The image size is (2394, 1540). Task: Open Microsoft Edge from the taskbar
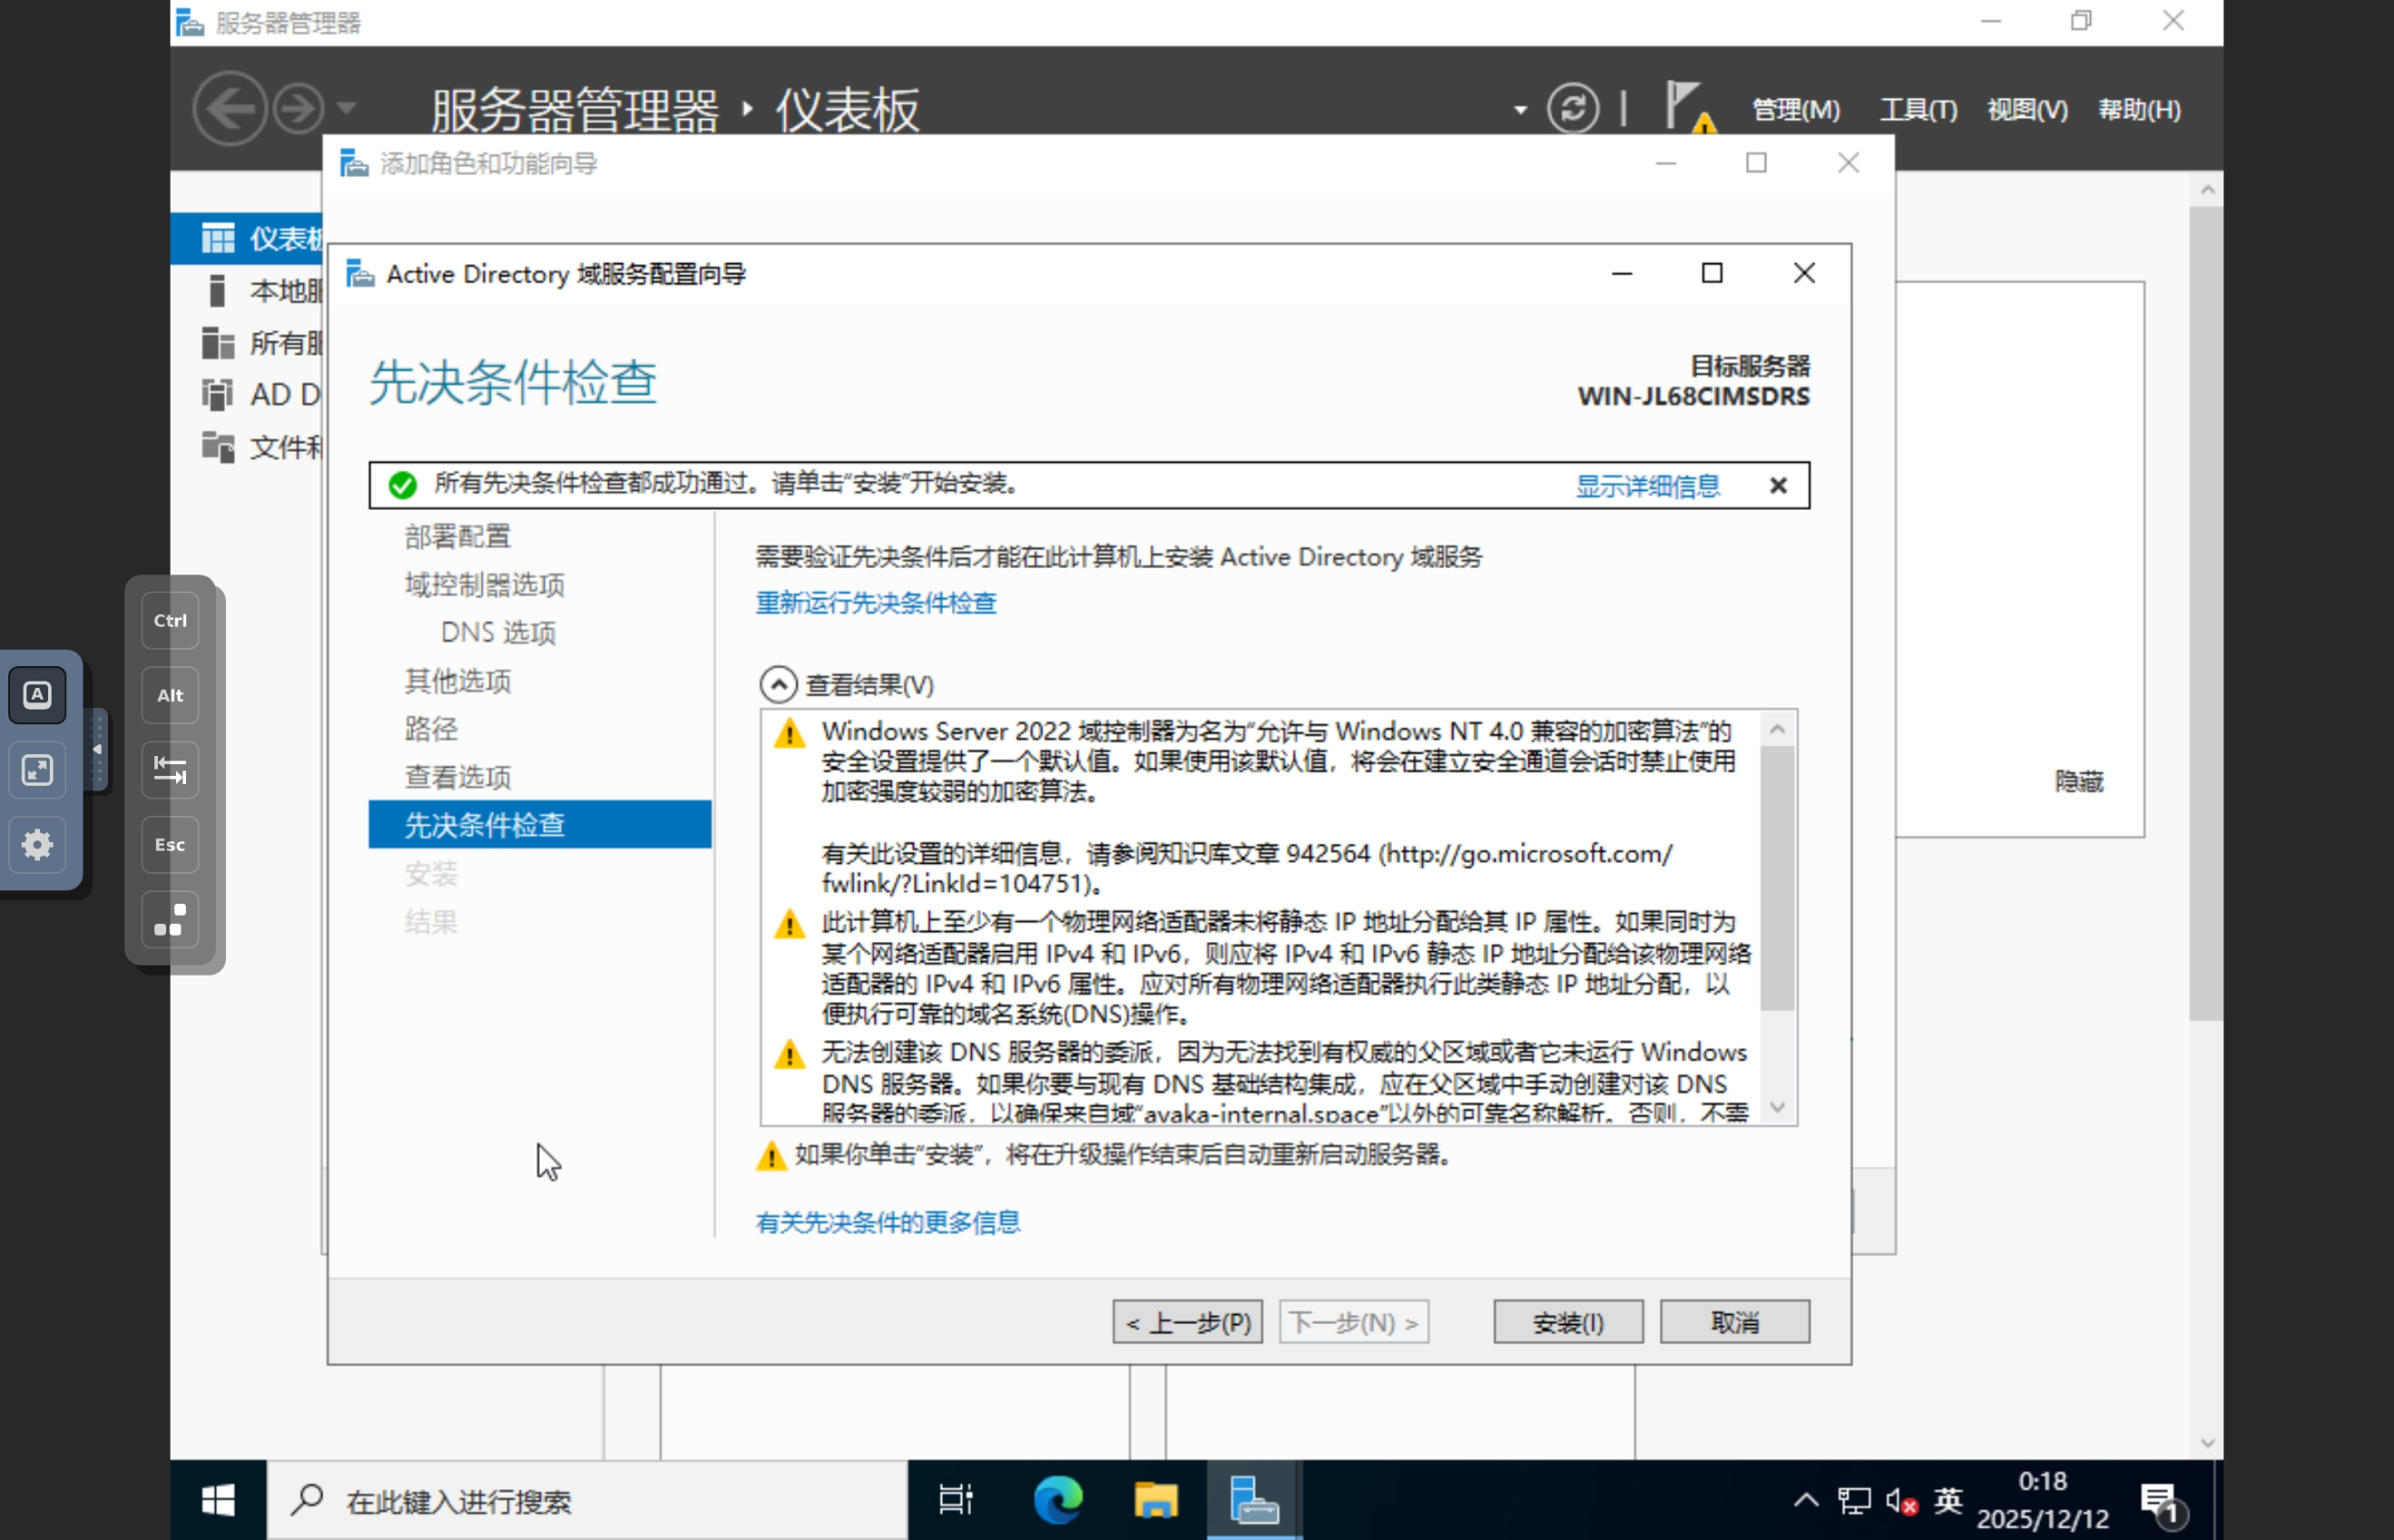(1057, 1500)
